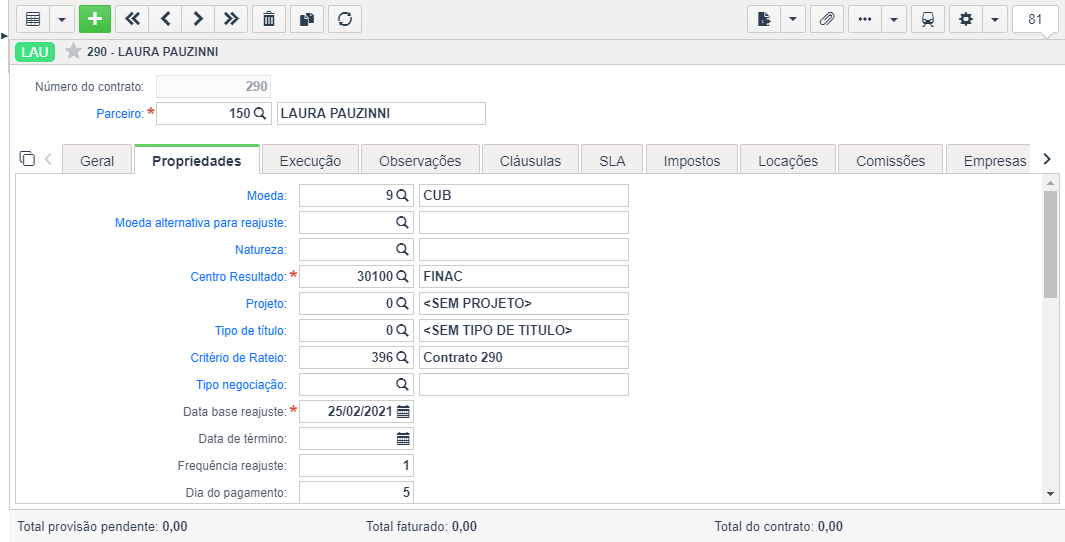Image resolution: width=1065 pixels, height=542 pixels.
Task: Click the Tipo de título label link
Action: coord(251,331)
